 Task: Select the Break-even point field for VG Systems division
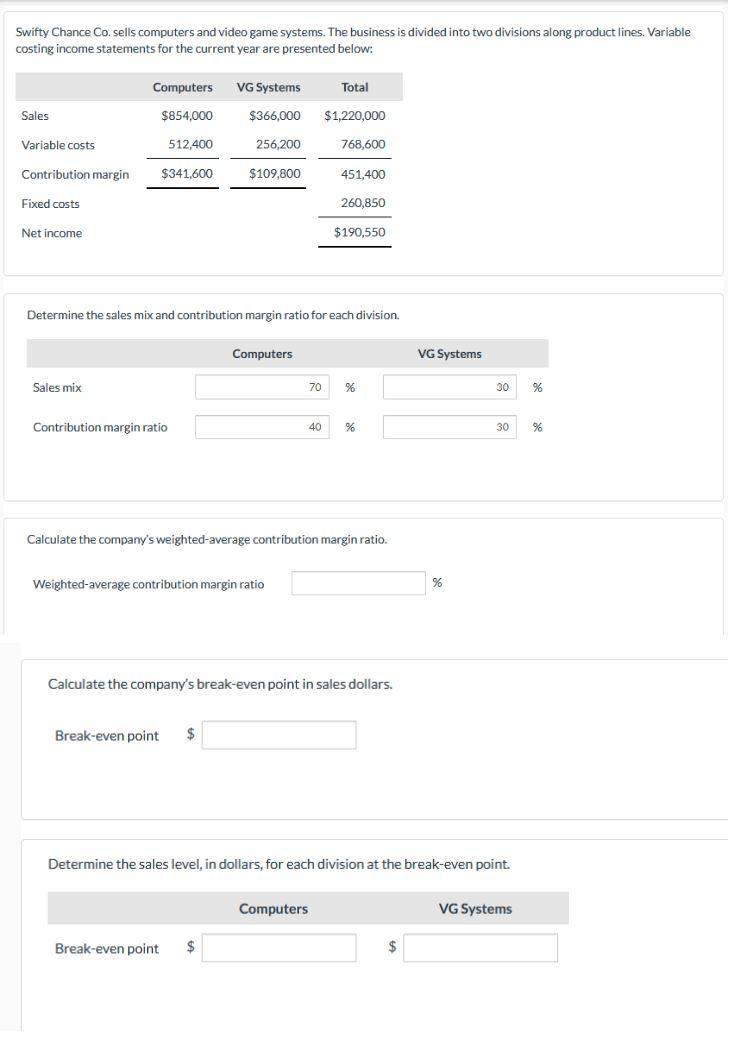tap(481, 947)
